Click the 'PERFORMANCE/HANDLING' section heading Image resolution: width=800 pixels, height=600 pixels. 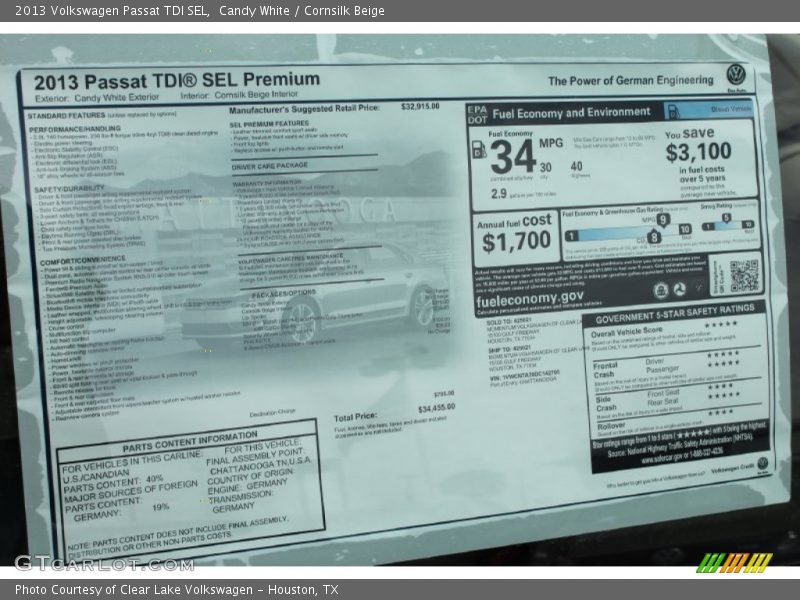click(75, 129)
